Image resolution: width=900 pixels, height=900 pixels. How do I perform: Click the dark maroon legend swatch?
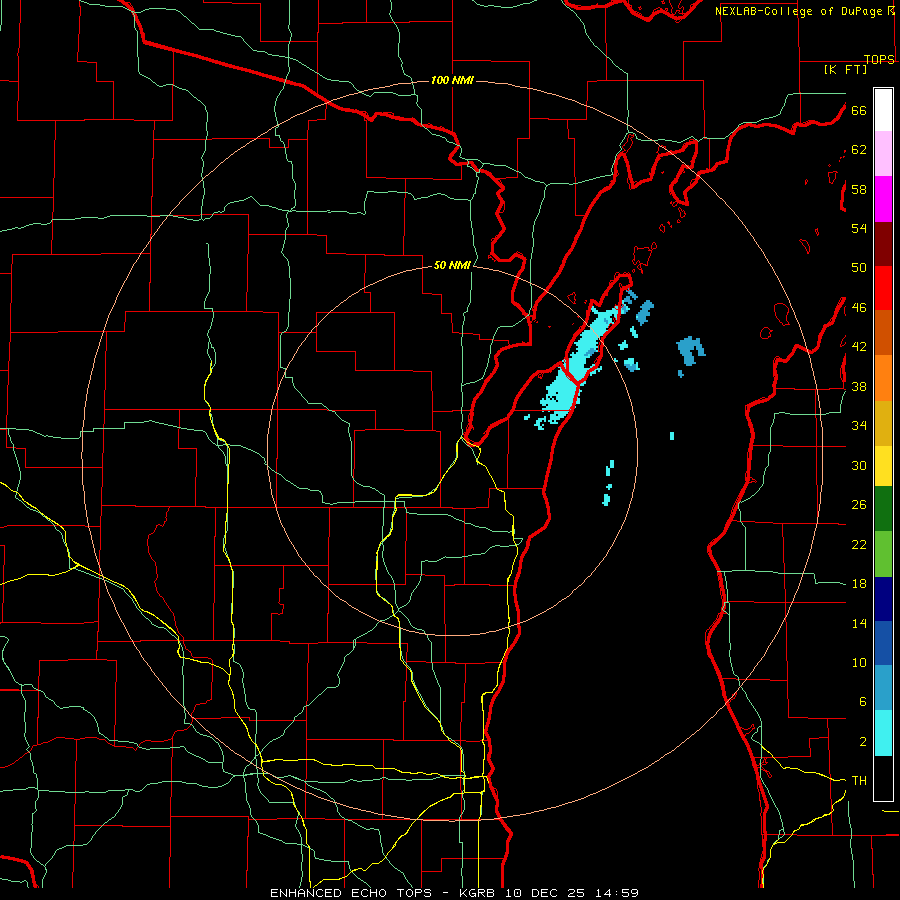point(883,244)
